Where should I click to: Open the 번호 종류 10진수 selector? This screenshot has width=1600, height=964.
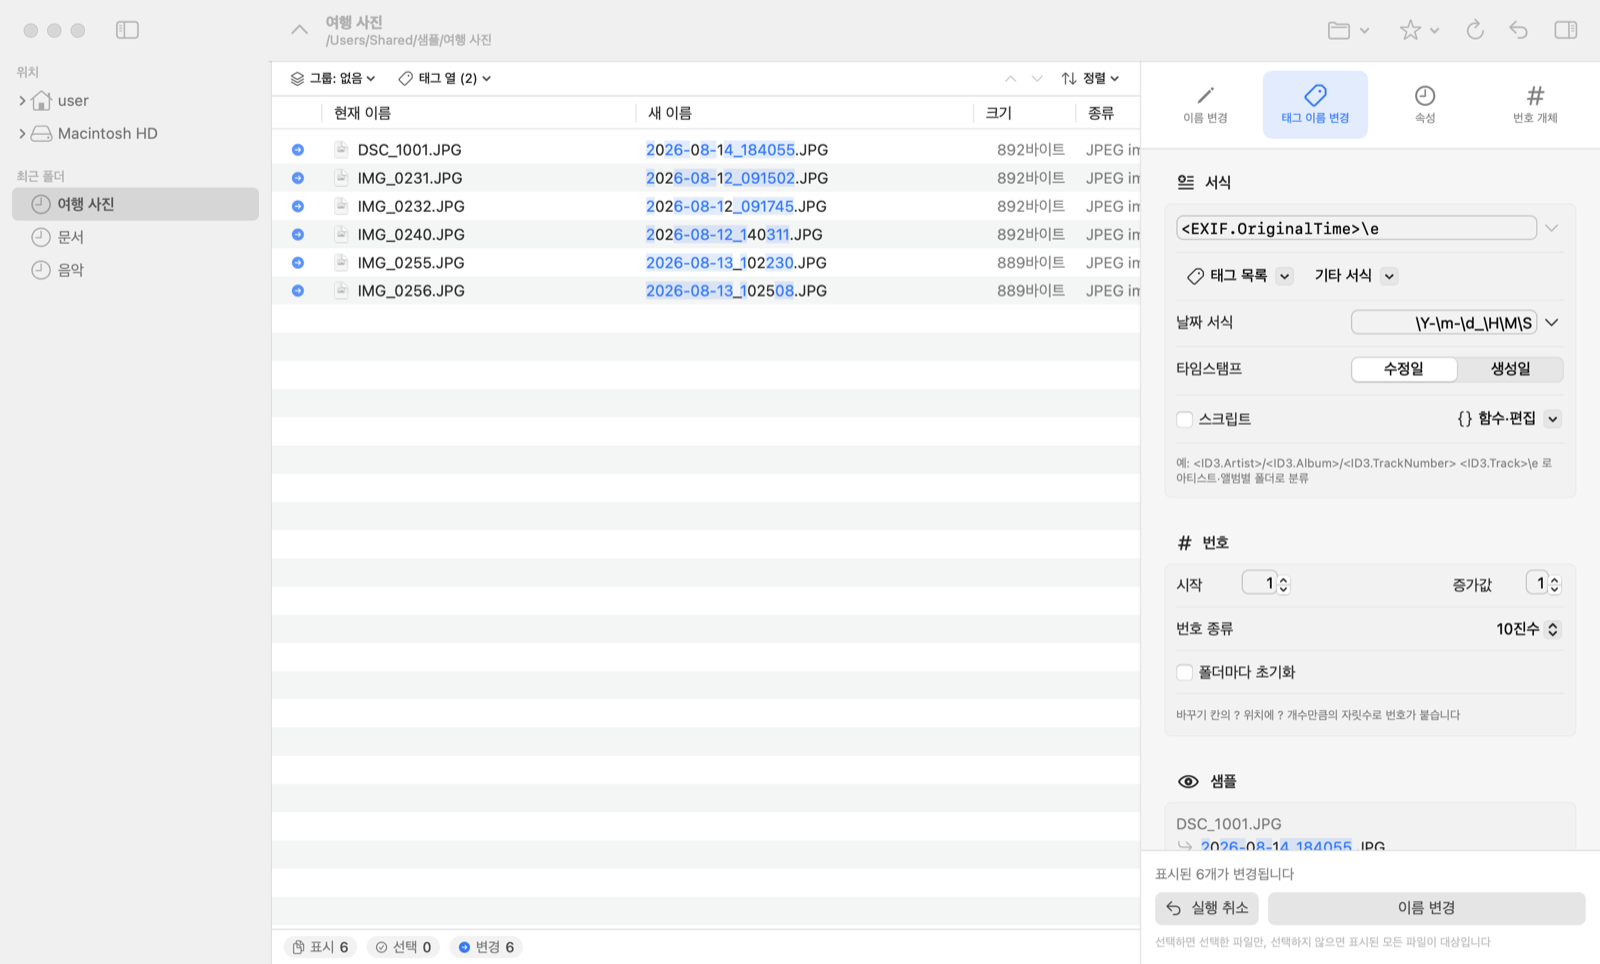point(1527,629)
